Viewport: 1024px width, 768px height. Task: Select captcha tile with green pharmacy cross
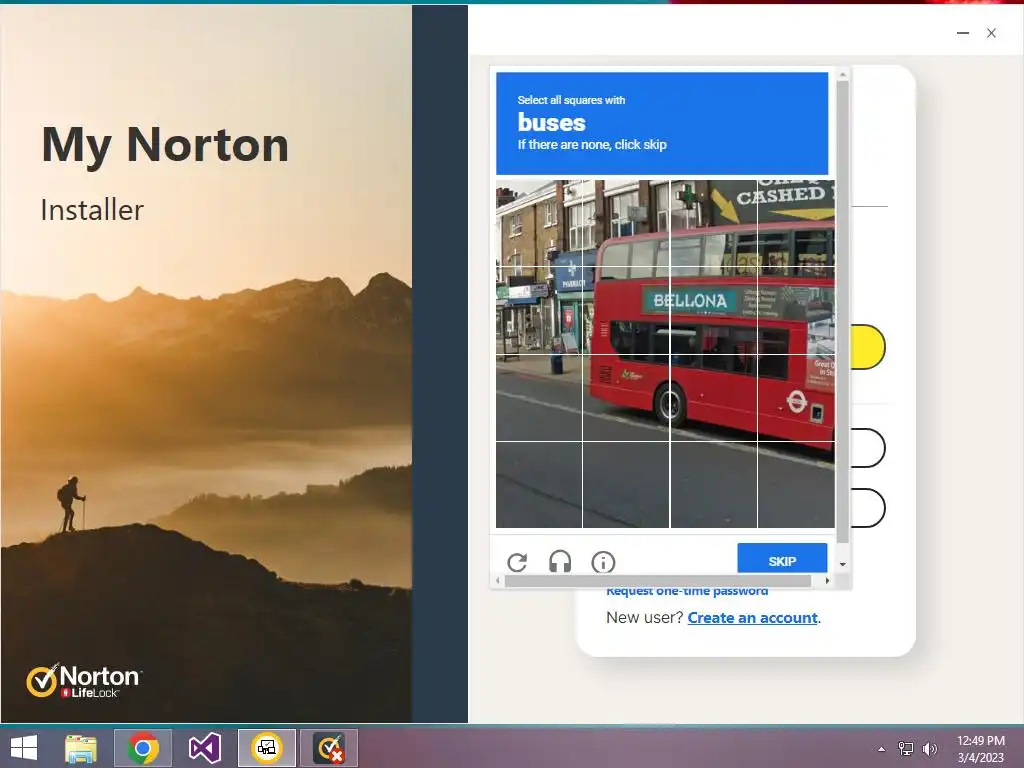pyautogui.click(x=713, y=223)
